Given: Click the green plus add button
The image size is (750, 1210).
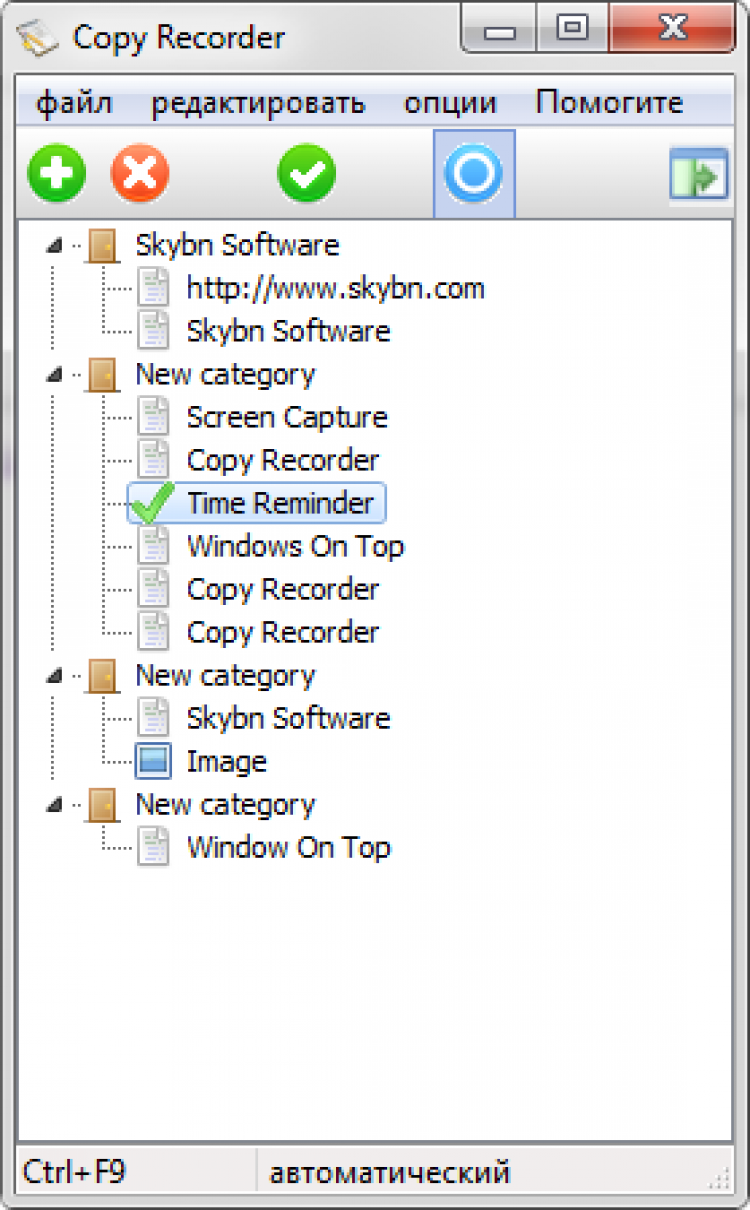Looking at the screenshot, I should (57, 175).
